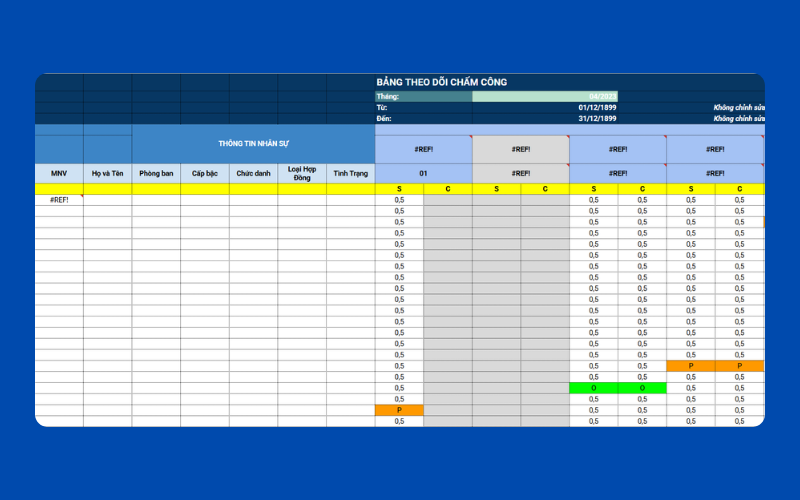Click the Tình Trạng column header

(350, 173)
